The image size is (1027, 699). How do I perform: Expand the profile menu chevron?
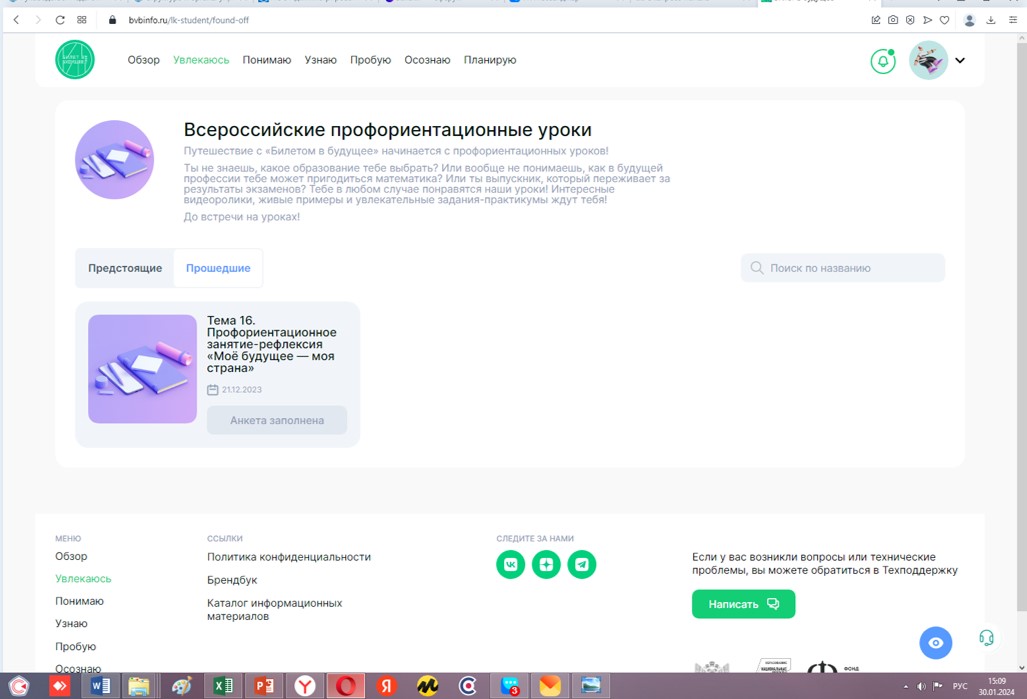[x=960, y=60]
